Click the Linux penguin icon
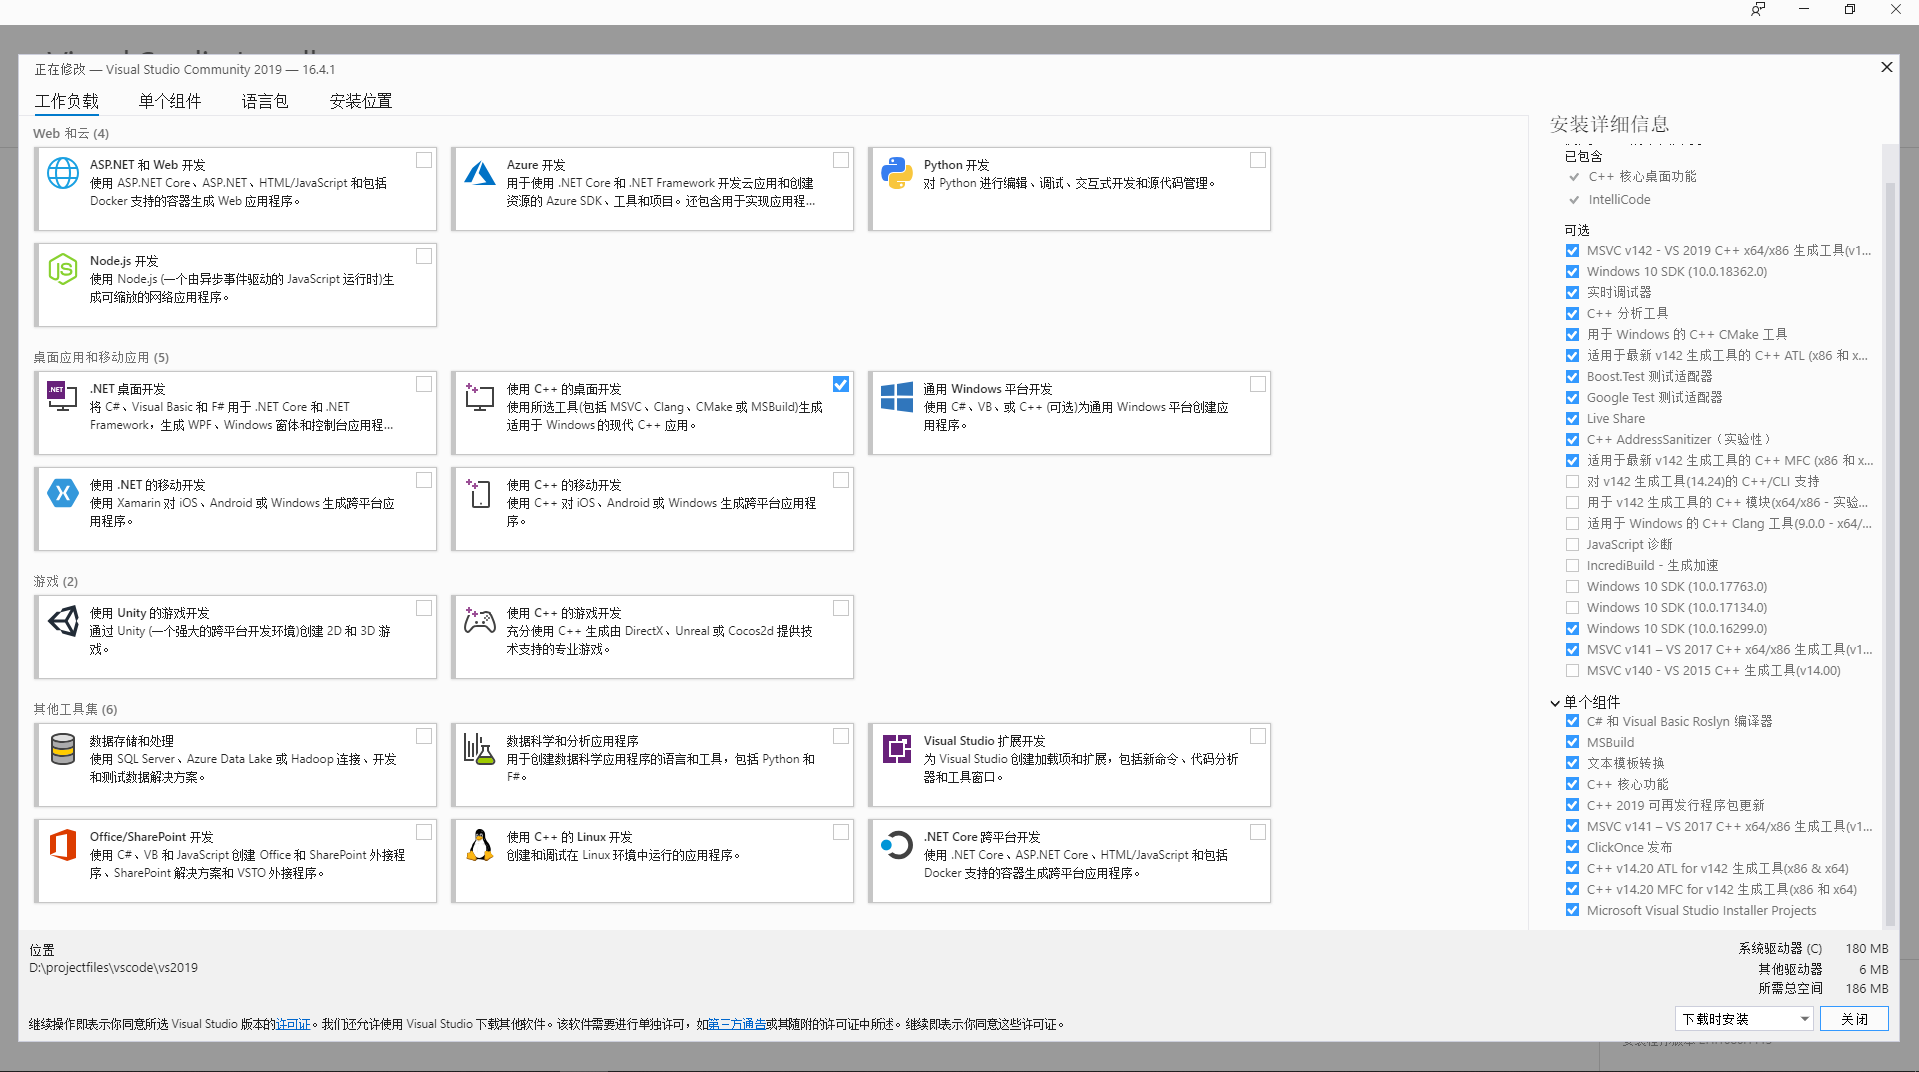The height and width of the screenshot is (1072, 1919). tap(480, 845)
